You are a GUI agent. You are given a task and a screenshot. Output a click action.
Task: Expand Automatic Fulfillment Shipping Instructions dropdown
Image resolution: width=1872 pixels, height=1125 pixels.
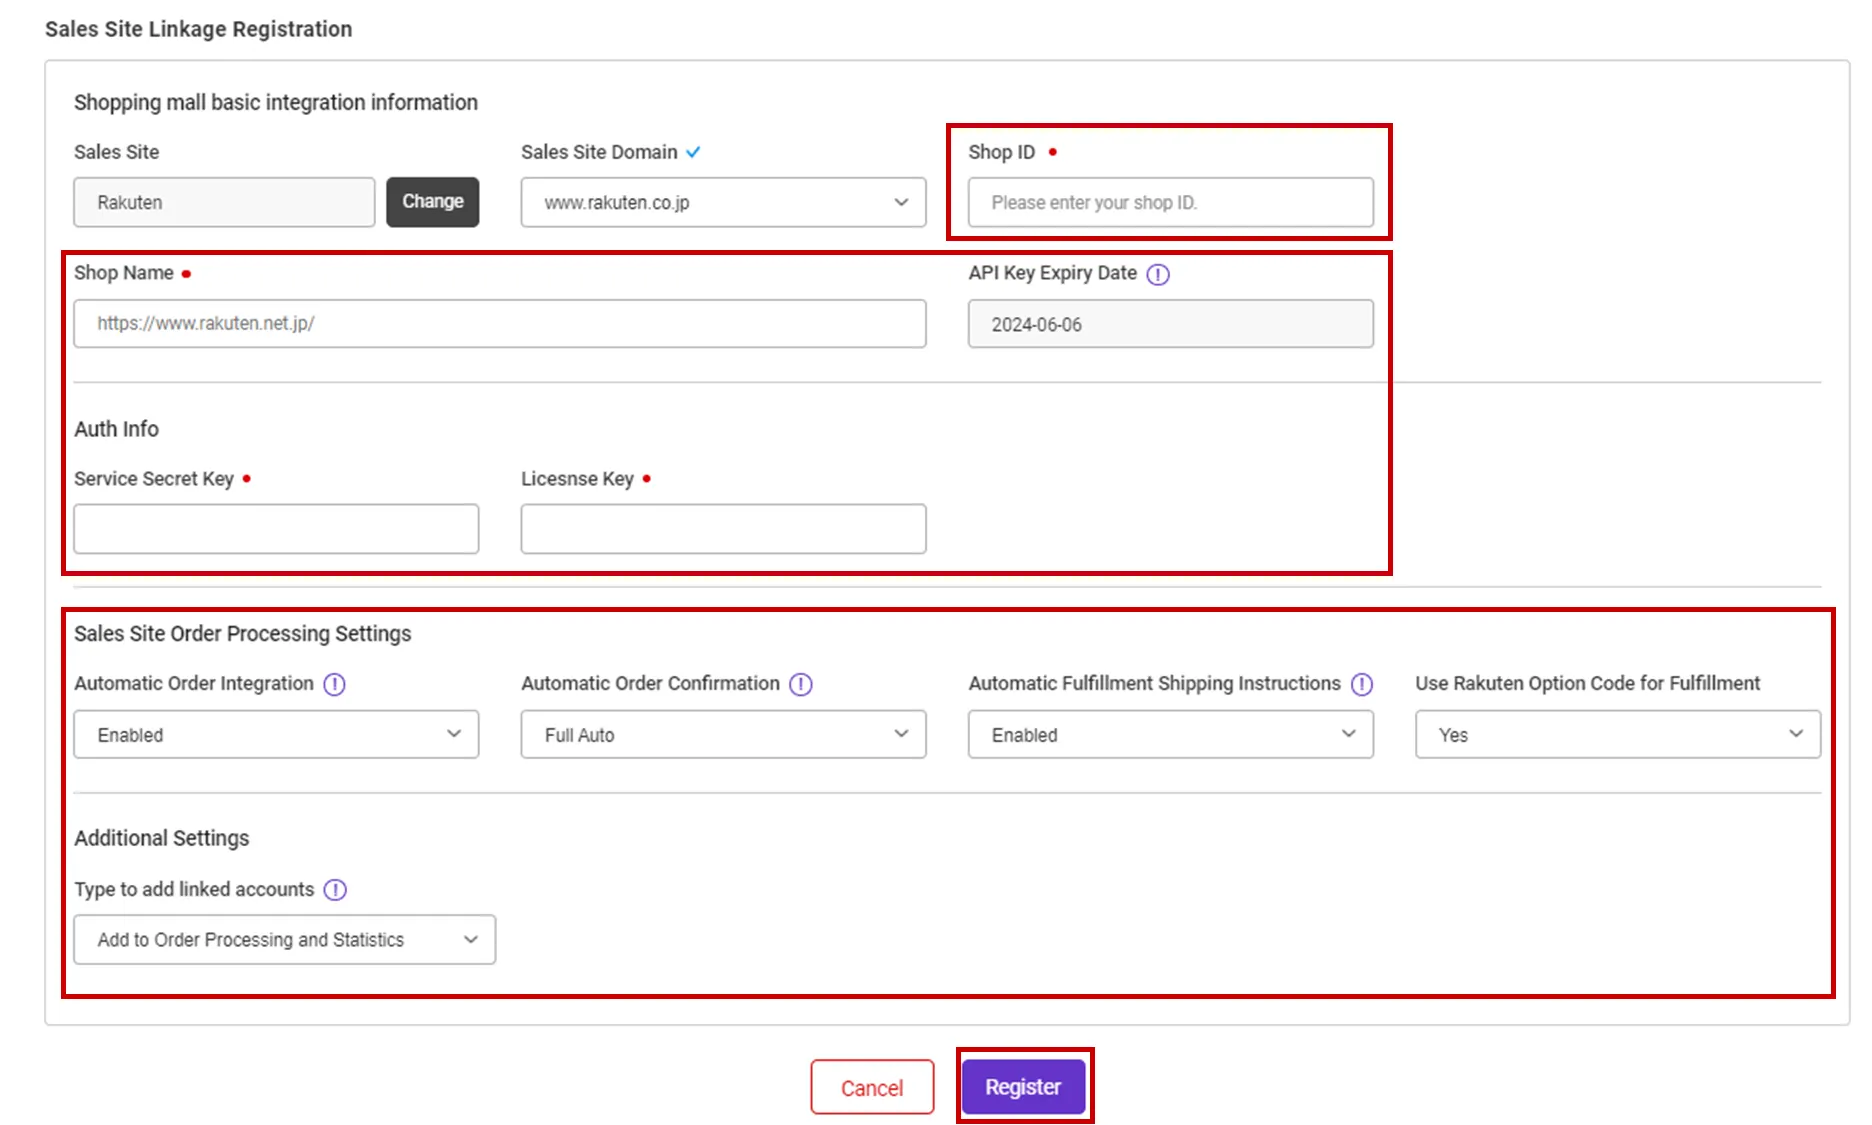(x=1170, y=735)
